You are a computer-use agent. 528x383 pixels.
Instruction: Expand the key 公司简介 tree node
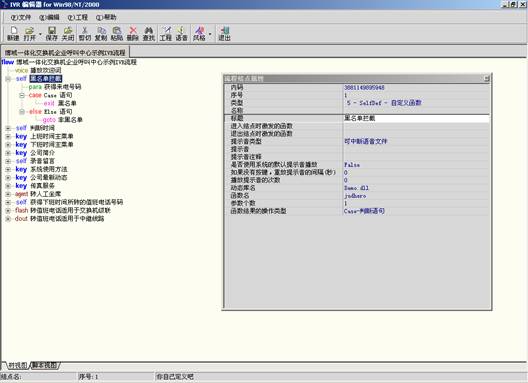point(8,153)
